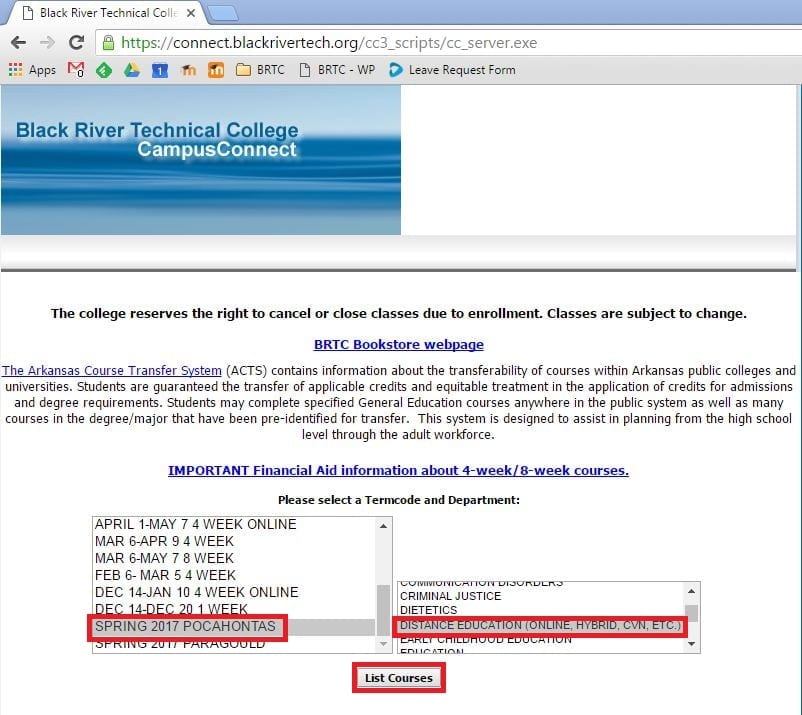Open the Gmail bookmark icon
Screen dimensions: 802x715
(76, 70)
